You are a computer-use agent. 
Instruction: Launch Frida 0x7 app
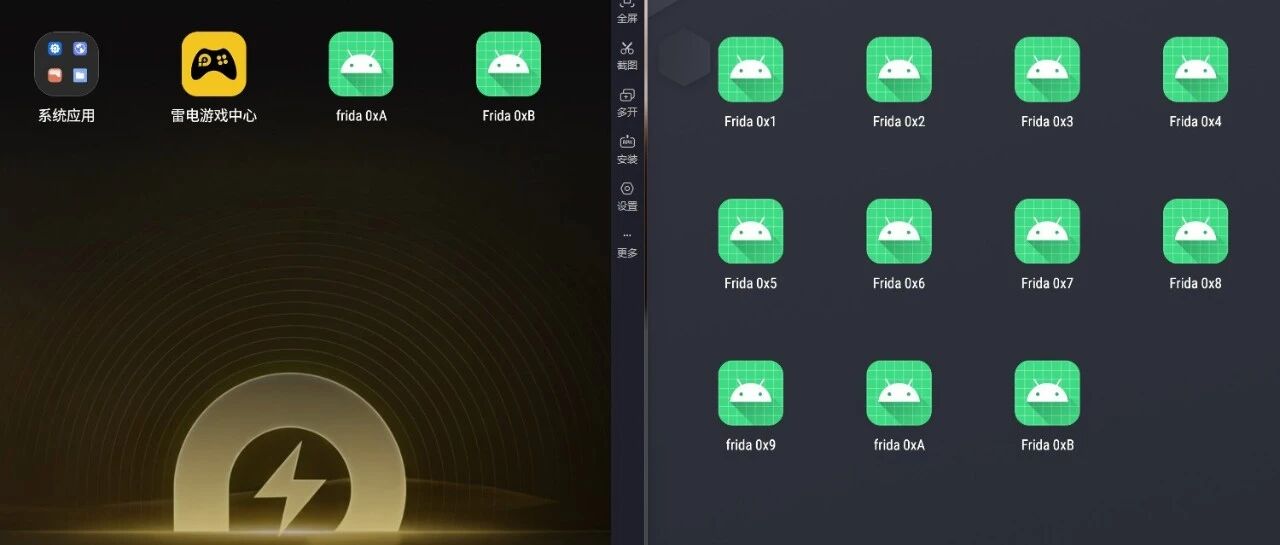point(1047,231)
